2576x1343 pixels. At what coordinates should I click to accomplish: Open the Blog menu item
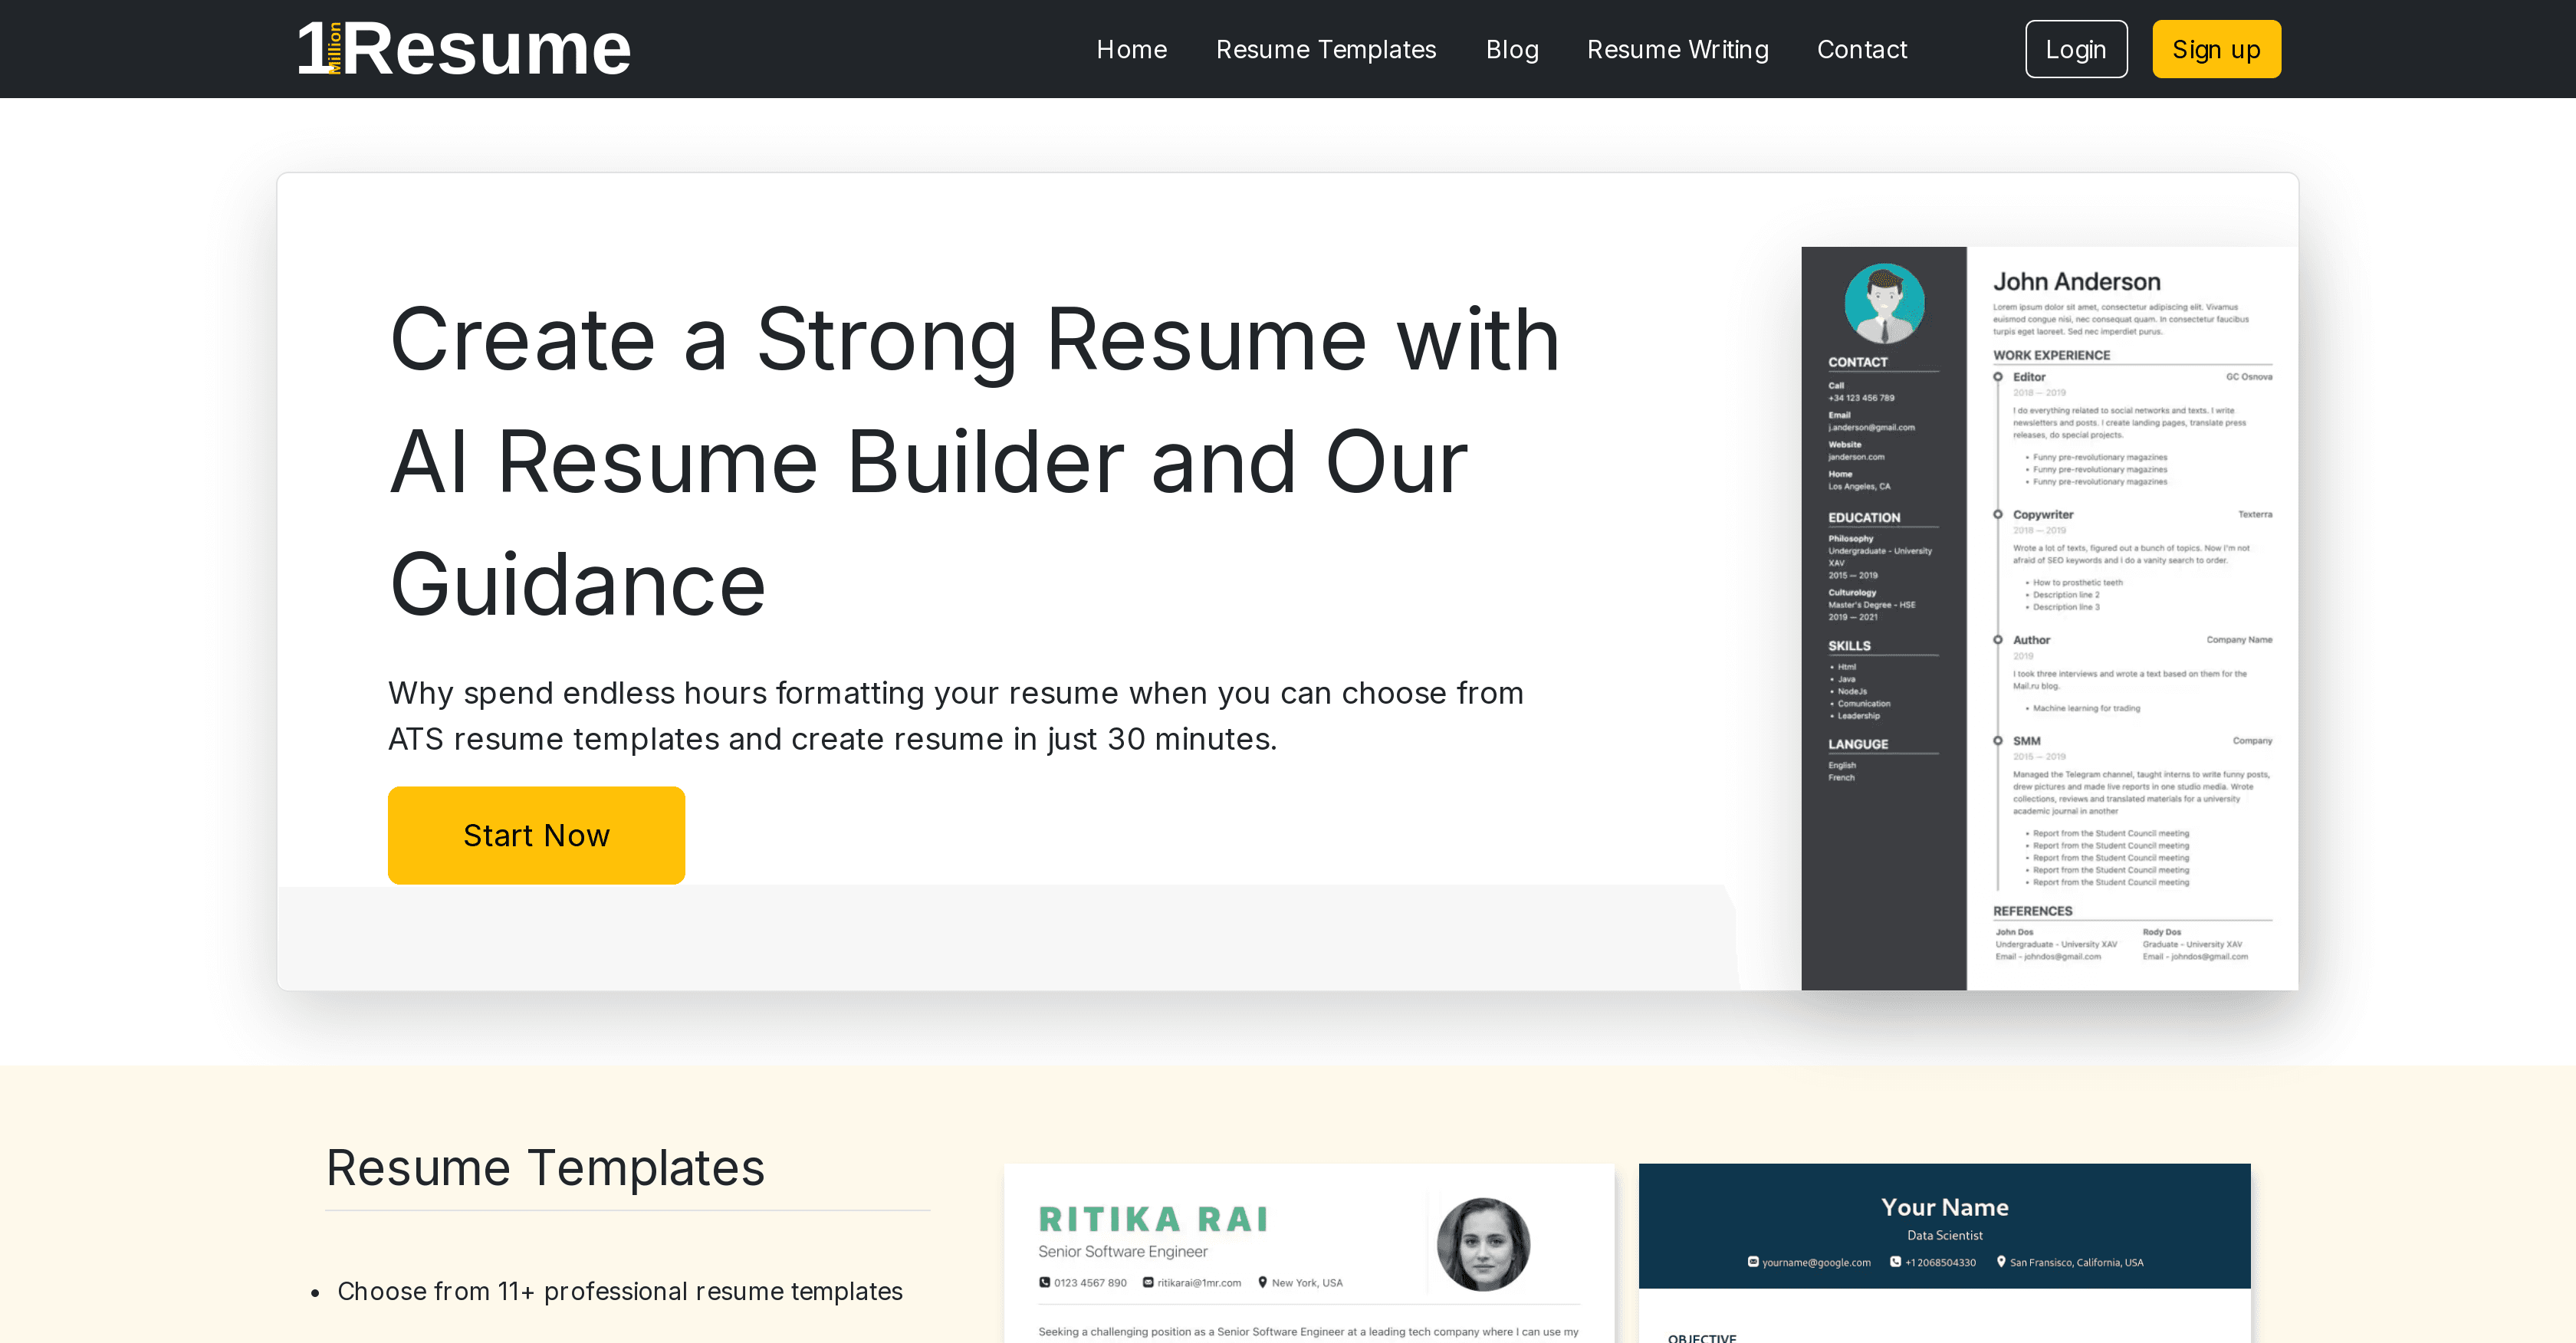coord(1512,49)
